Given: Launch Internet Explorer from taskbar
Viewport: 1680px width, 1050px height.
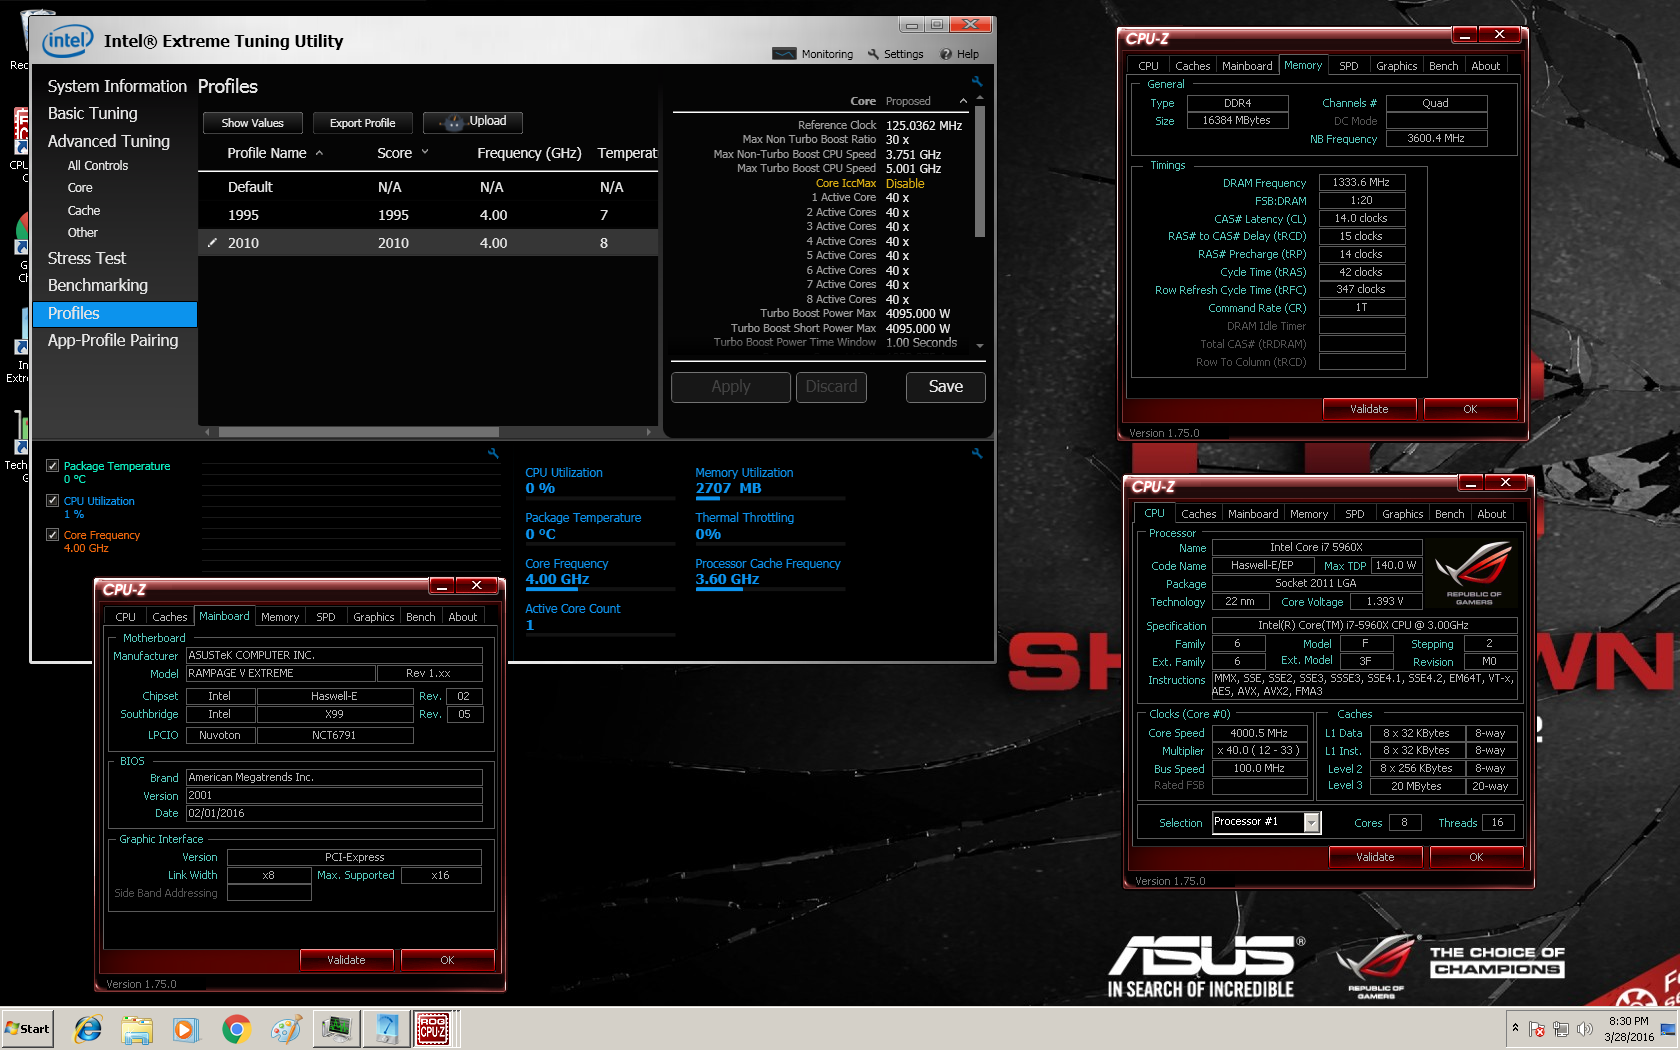Looking at the screenshot, I should [88, 1028].
